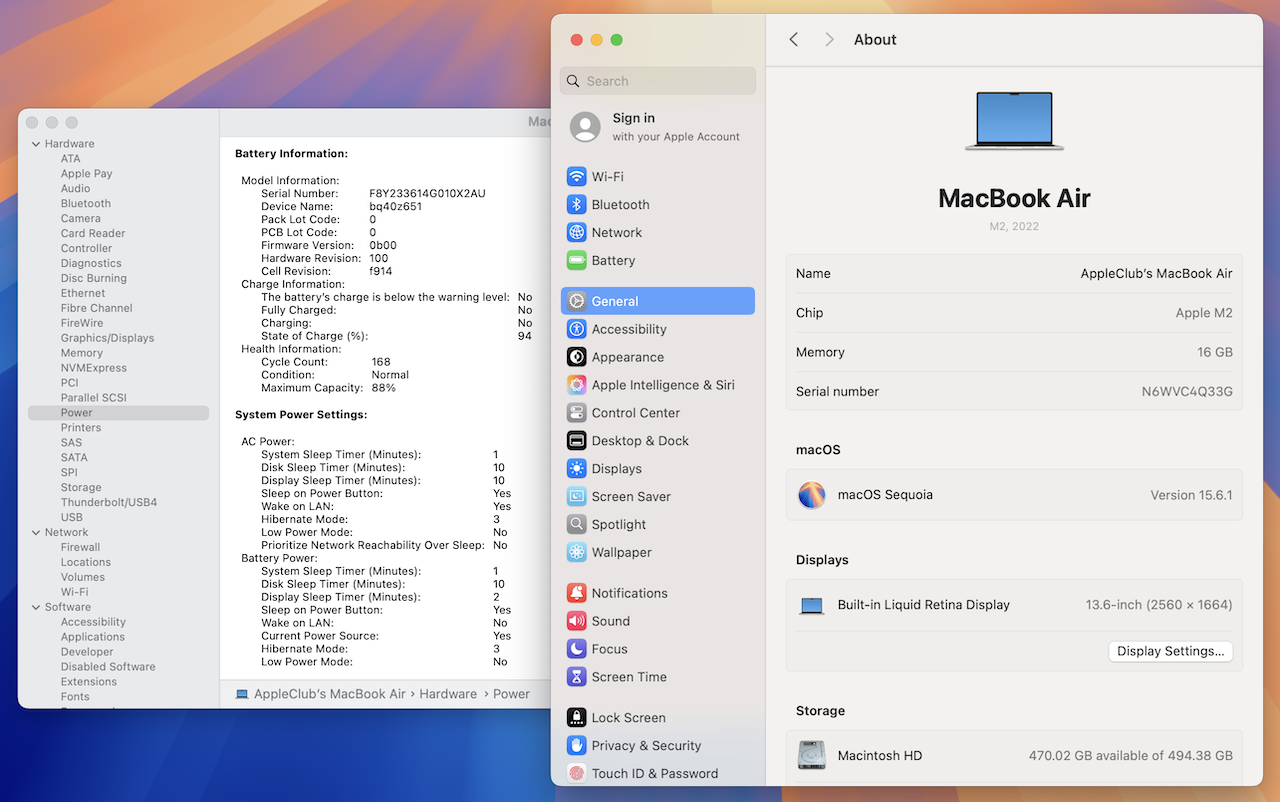Image resolution: width=1280 pixels, height=802 pixels.
Task: Select the Apple Intelligence & Siri icon
Action: point(576,385)
